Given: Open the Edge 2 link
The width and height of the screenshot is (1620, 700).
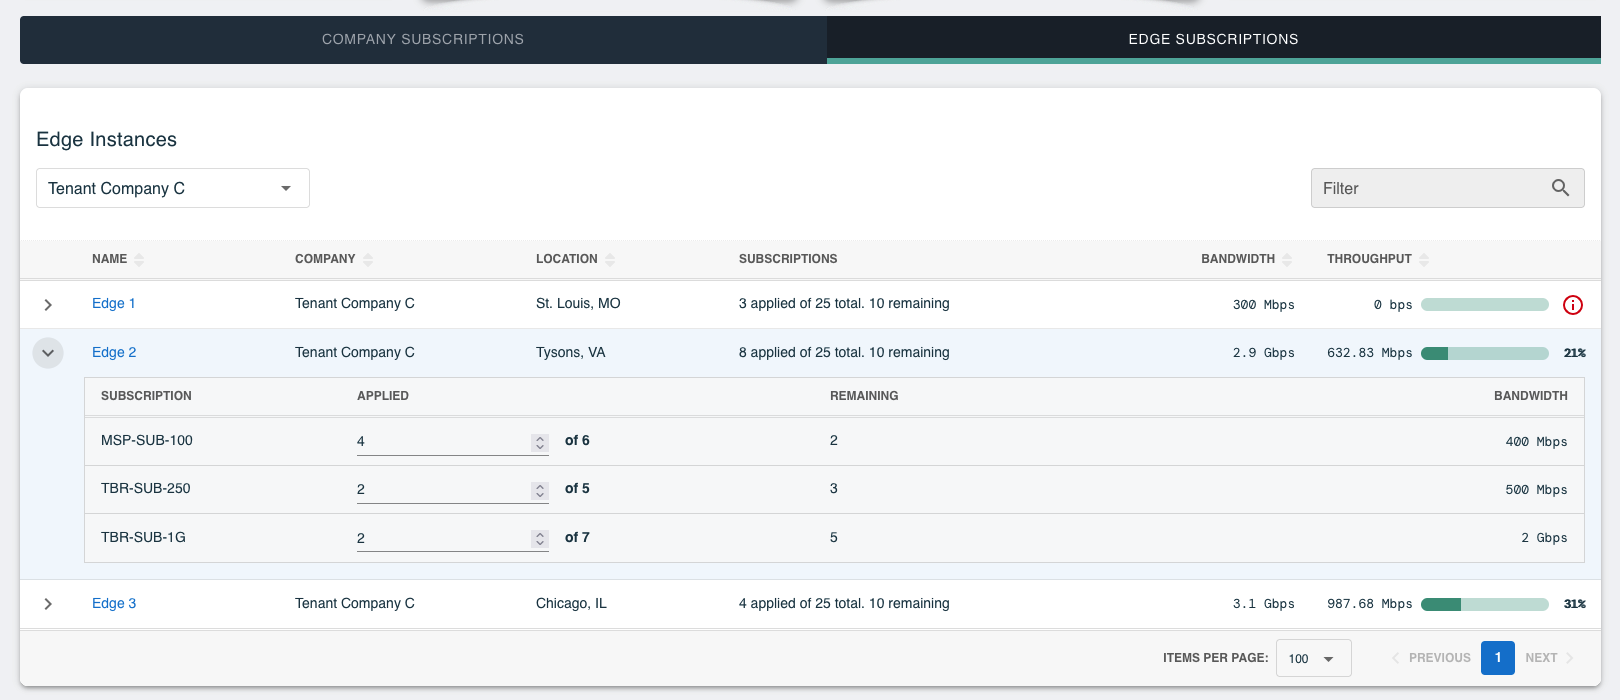Looking at the screenshot, I should (x=114, y=352).
